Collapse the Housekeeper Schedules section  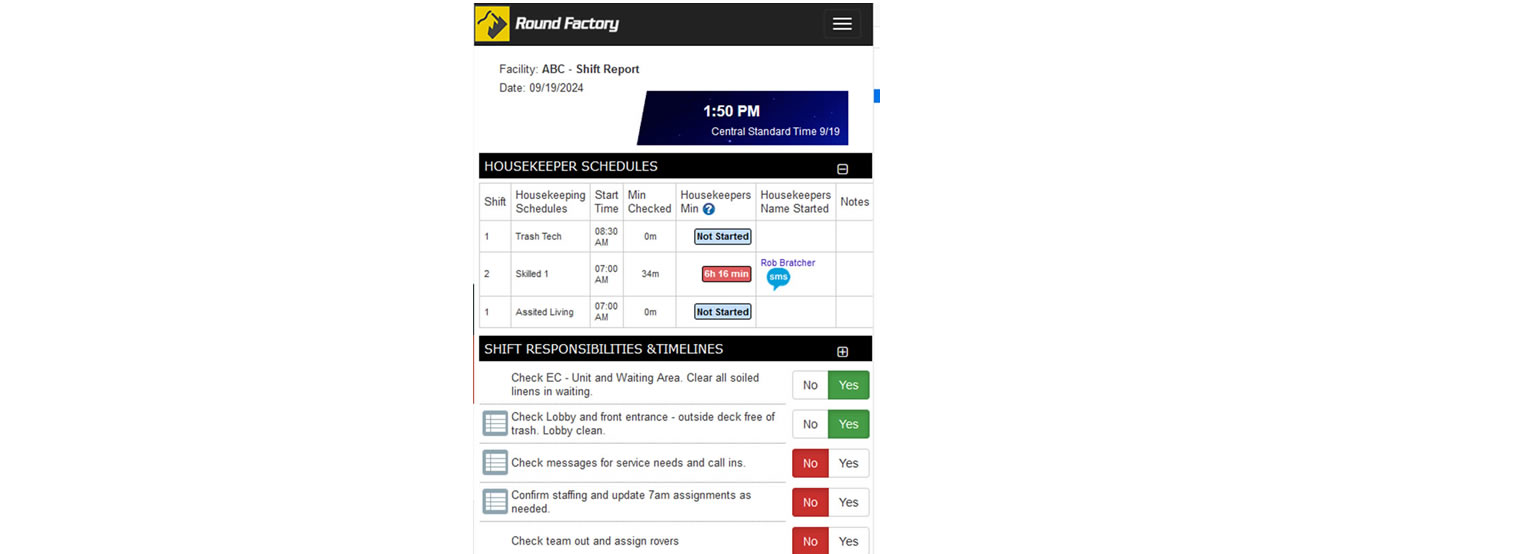pos(842,169)
